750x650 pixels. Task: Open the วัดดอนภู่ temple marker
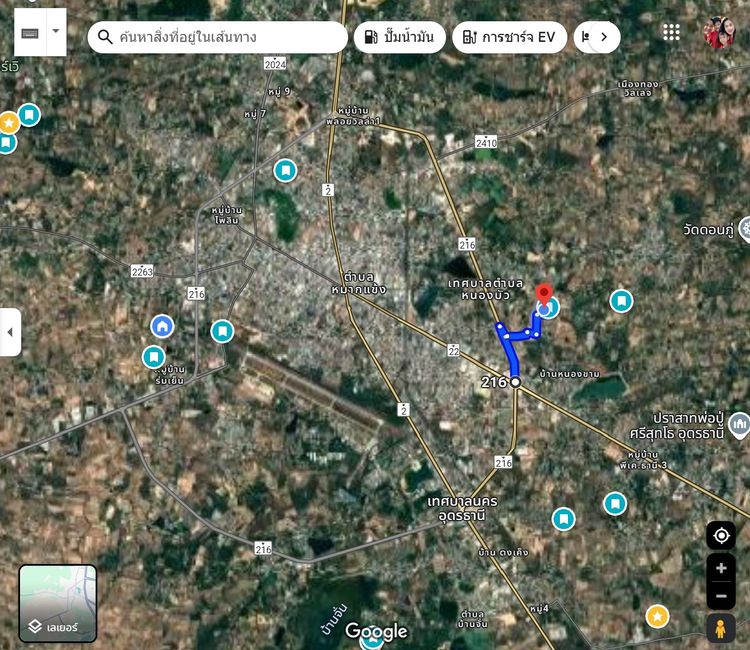pyautogui.click(x=744, y=229)
